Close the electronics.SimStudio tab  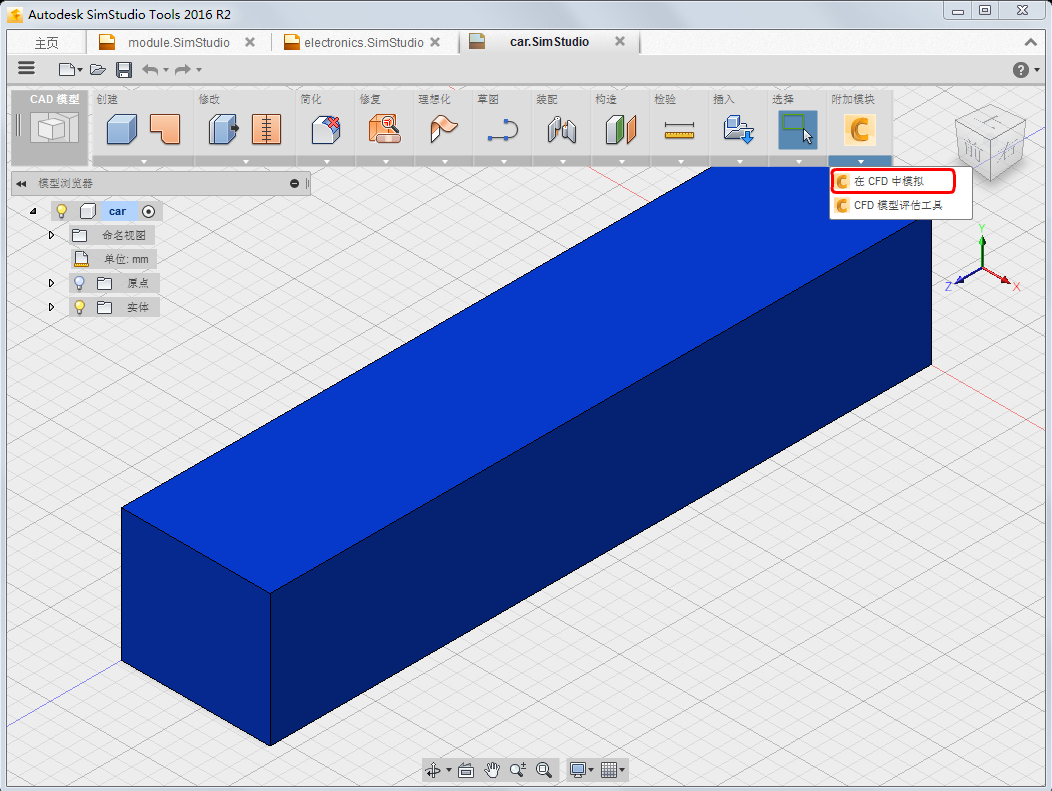point(435,42)
